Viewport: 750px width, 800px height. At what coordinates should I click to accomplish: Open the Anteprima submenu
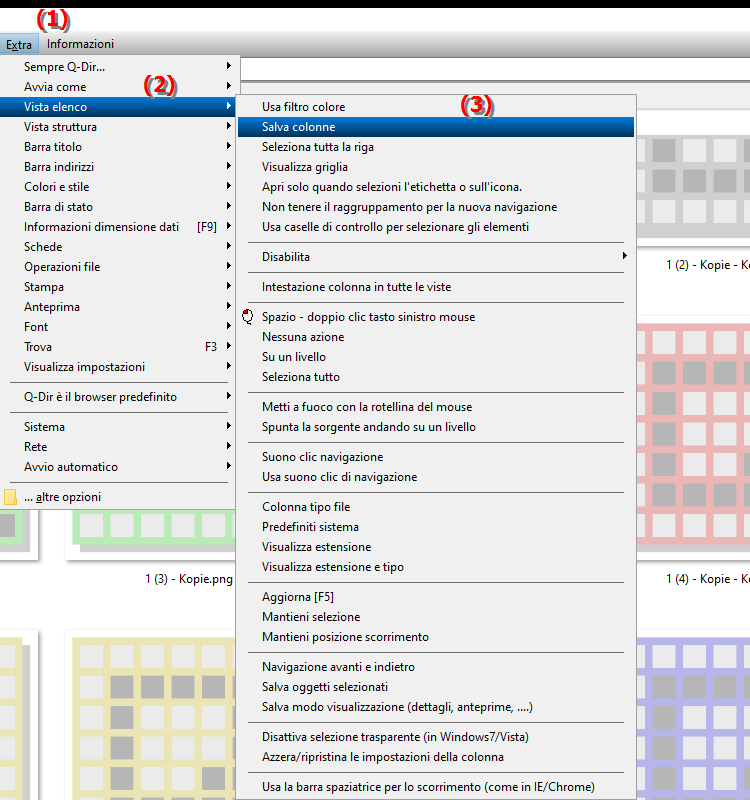coord(118,307)
